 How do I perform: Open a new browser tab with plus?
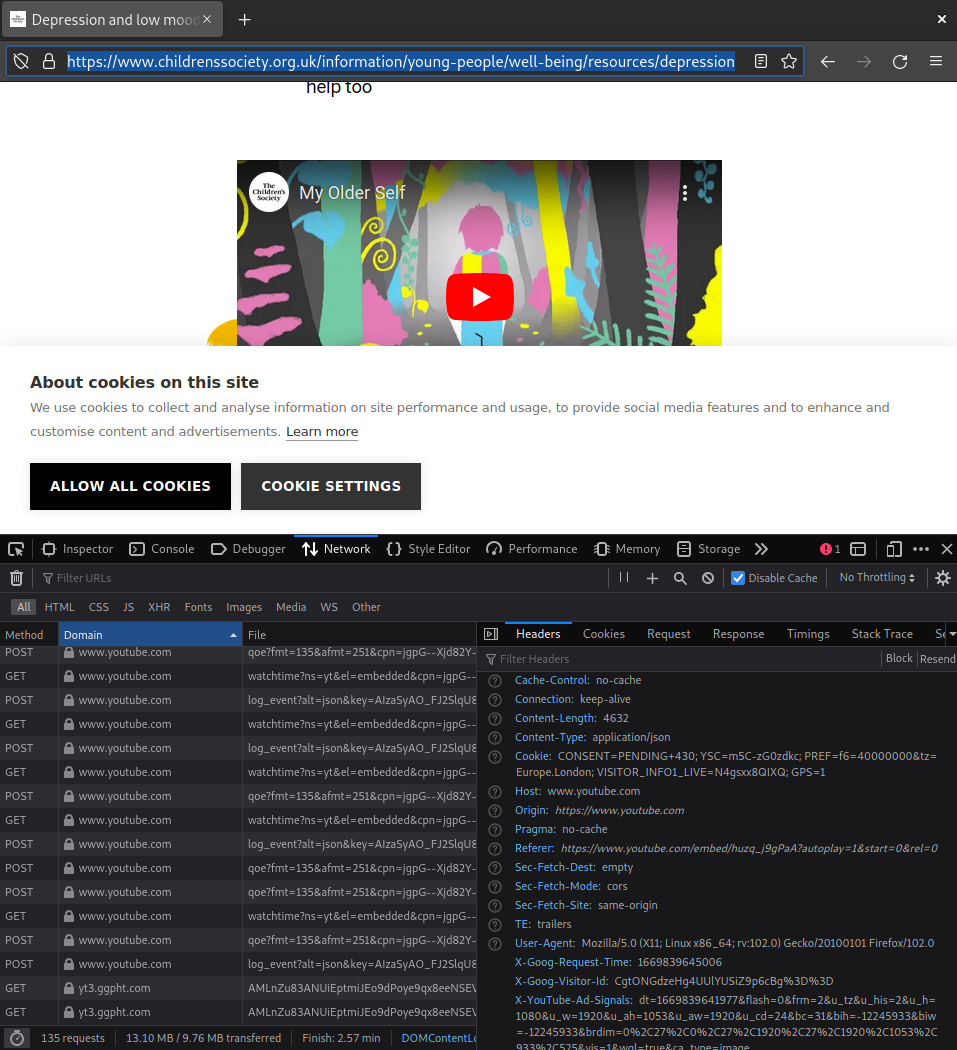pyautogui.click(x=244, y=20)
